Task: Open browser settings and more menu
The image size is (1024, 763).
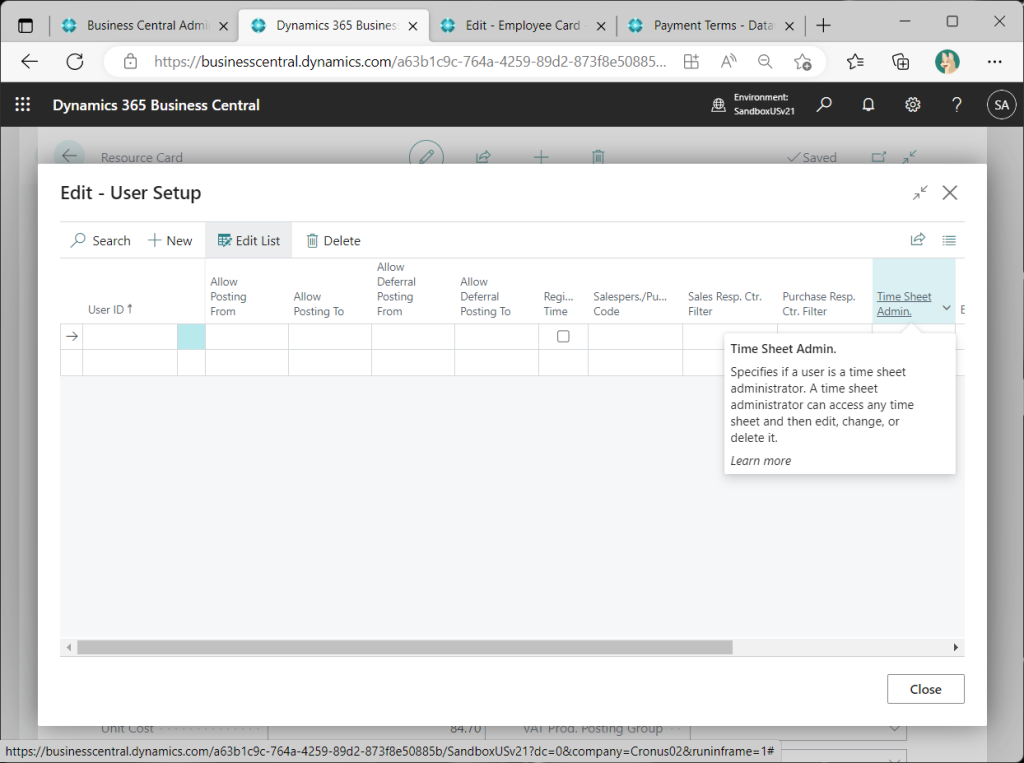Action: 994,62
